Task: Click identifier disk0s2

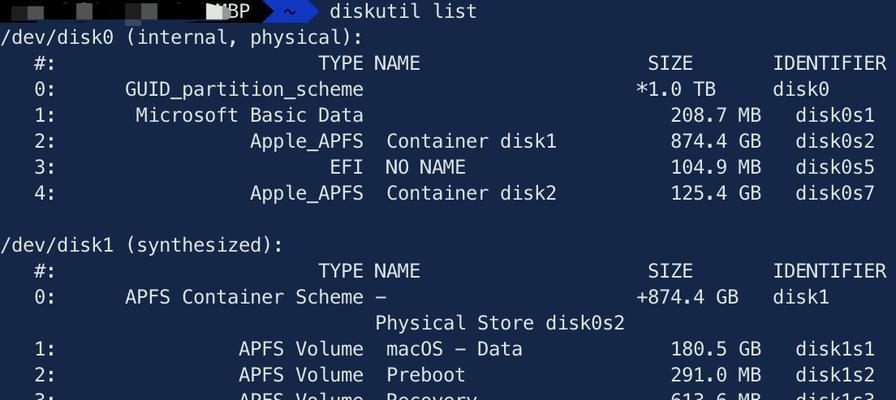Action: pyautogui.click(x=835, y=142)
